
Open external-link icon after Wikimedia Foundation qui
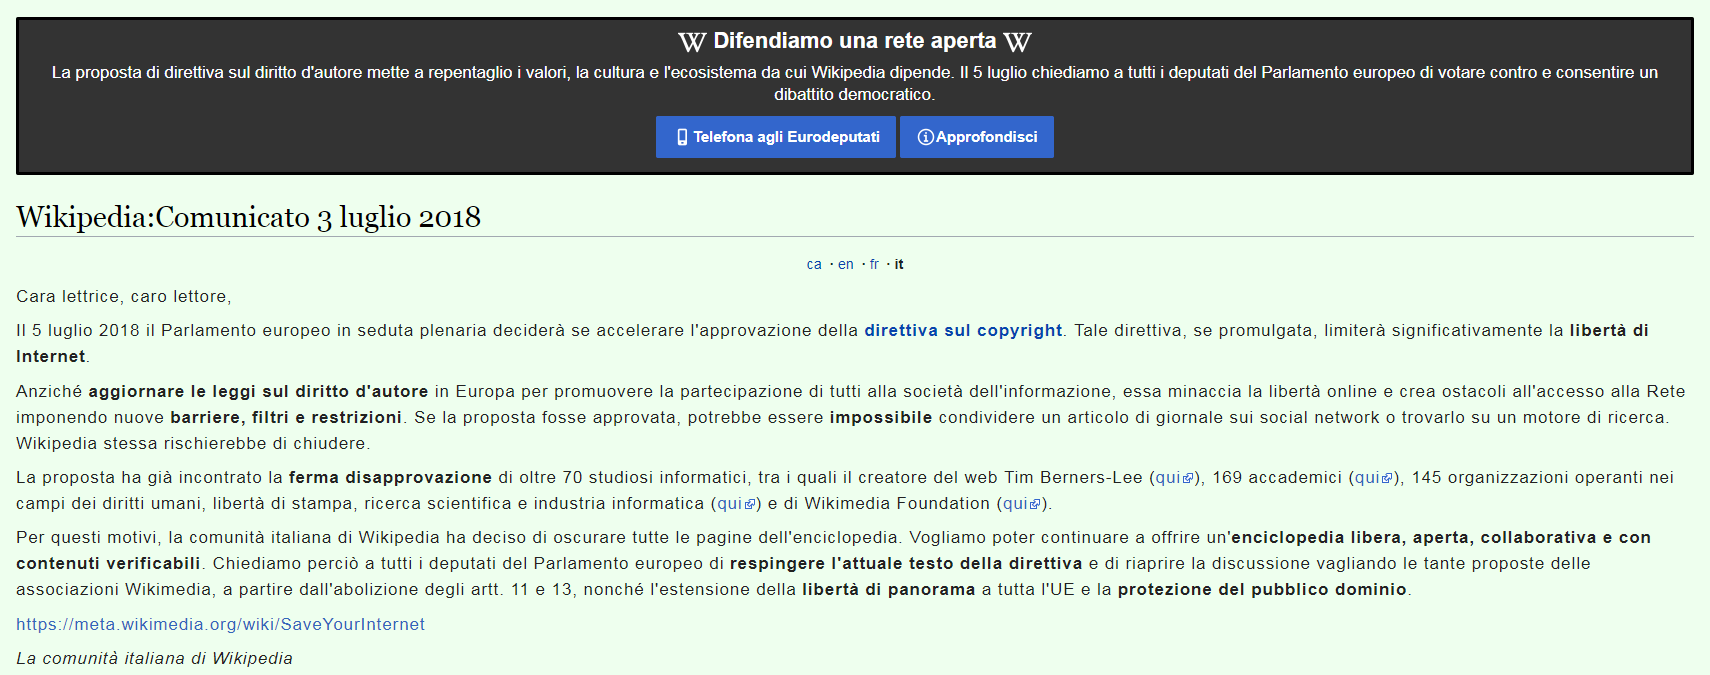[x=1035, y=505]
